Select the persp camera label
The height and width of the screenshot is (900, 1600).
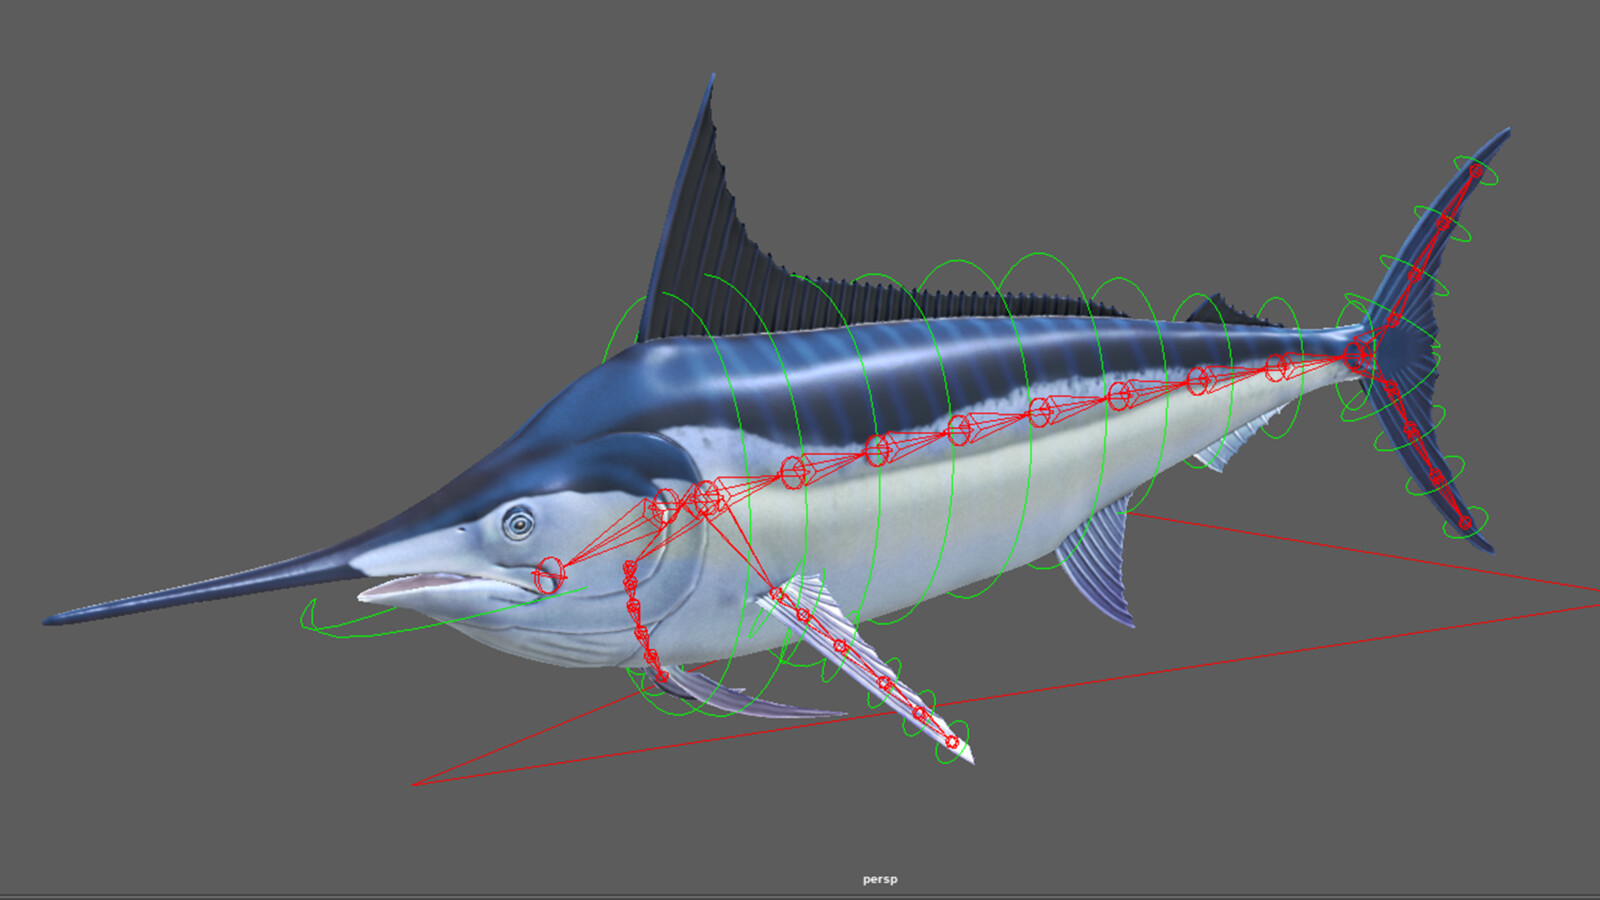click(x=878, y=879)
